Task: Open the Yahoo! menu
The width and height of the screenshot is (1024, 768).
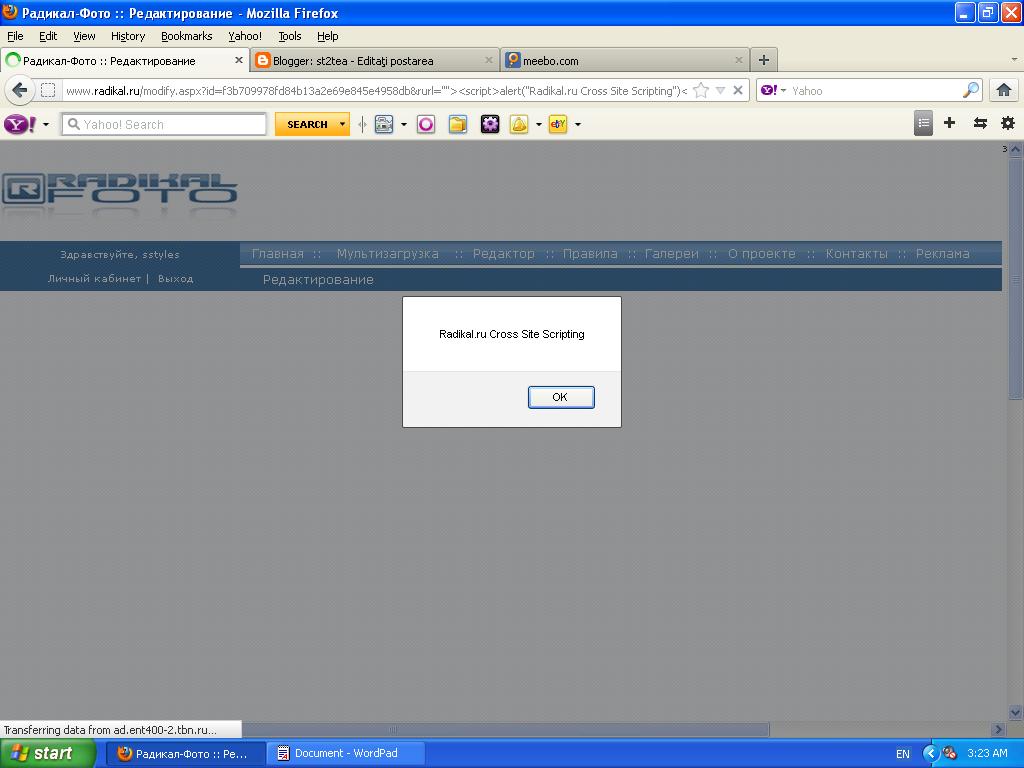Action: tap(245, 36)
